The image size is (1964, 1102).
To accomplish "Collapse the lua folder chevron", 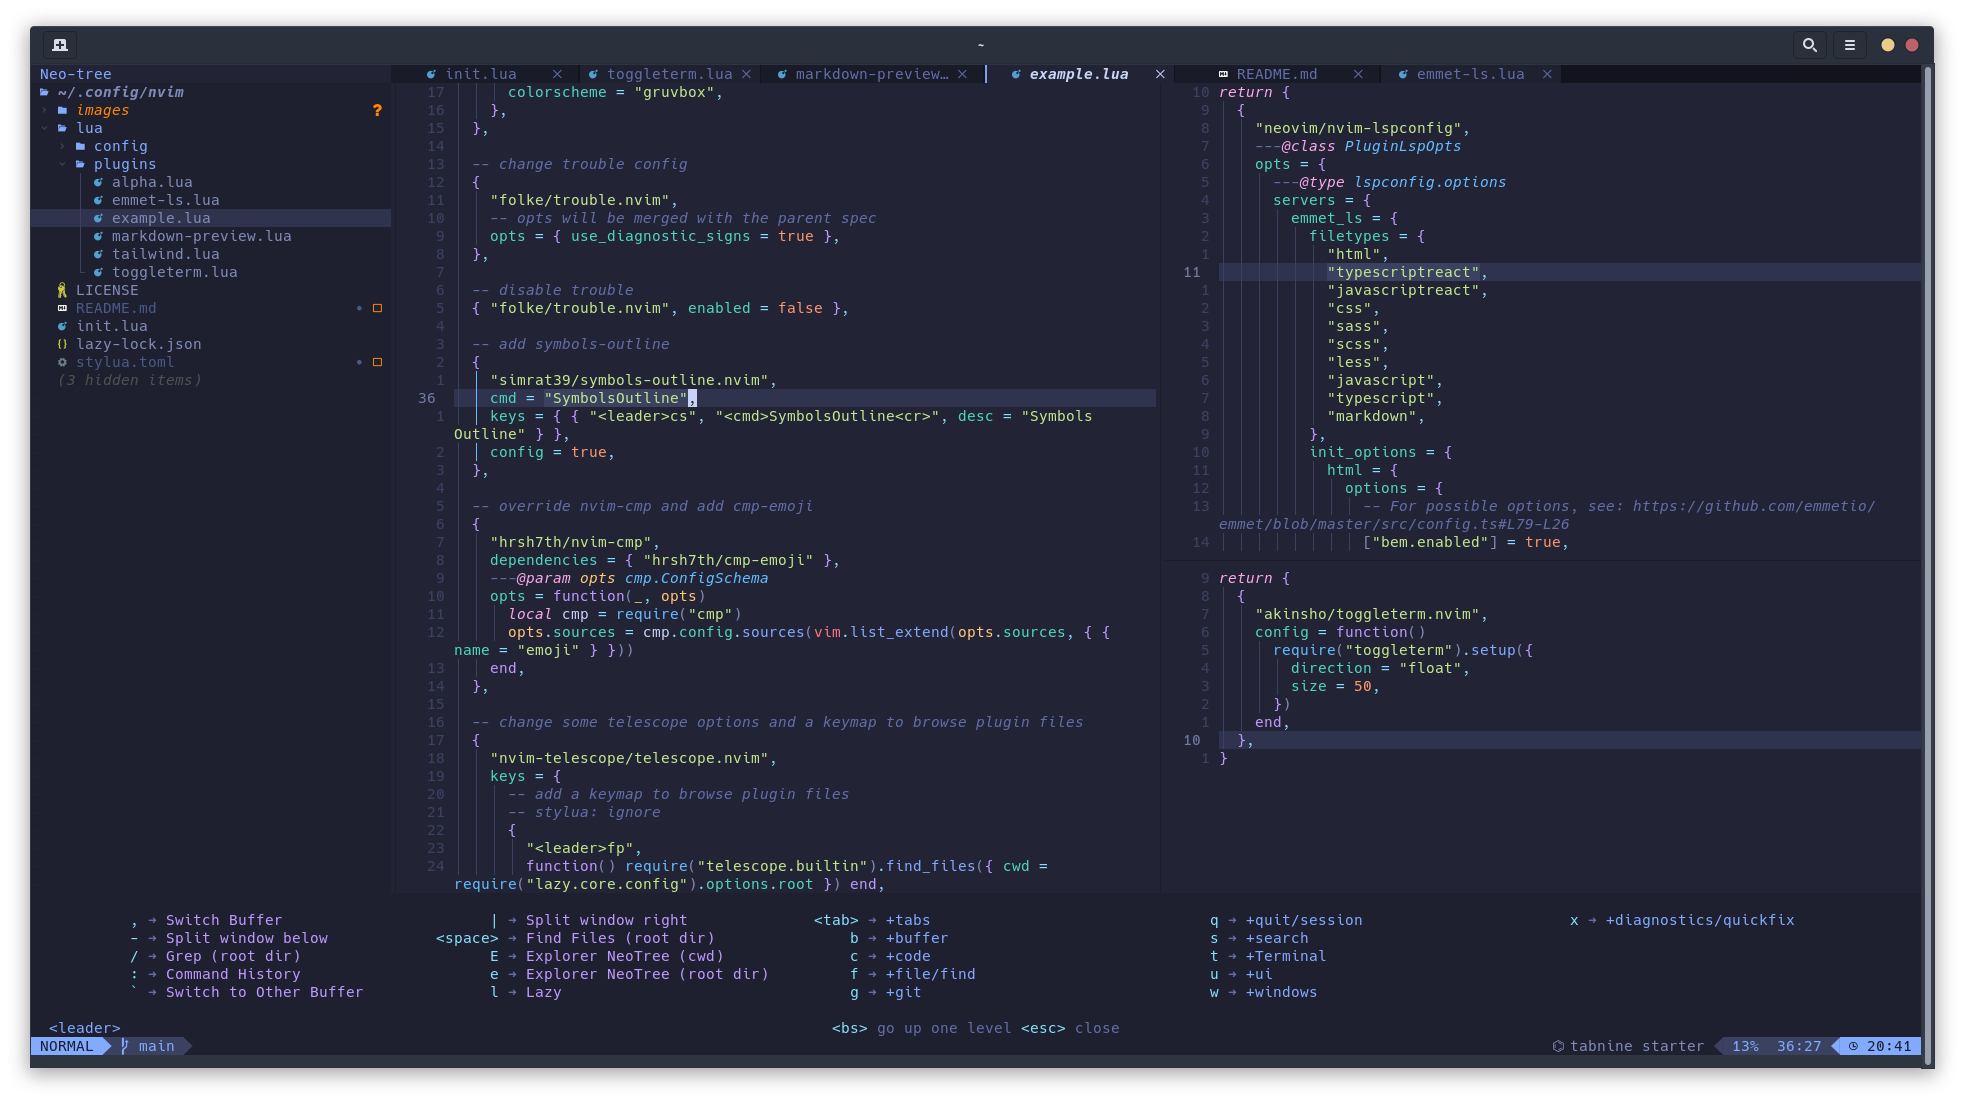I will tap(44, 128).
